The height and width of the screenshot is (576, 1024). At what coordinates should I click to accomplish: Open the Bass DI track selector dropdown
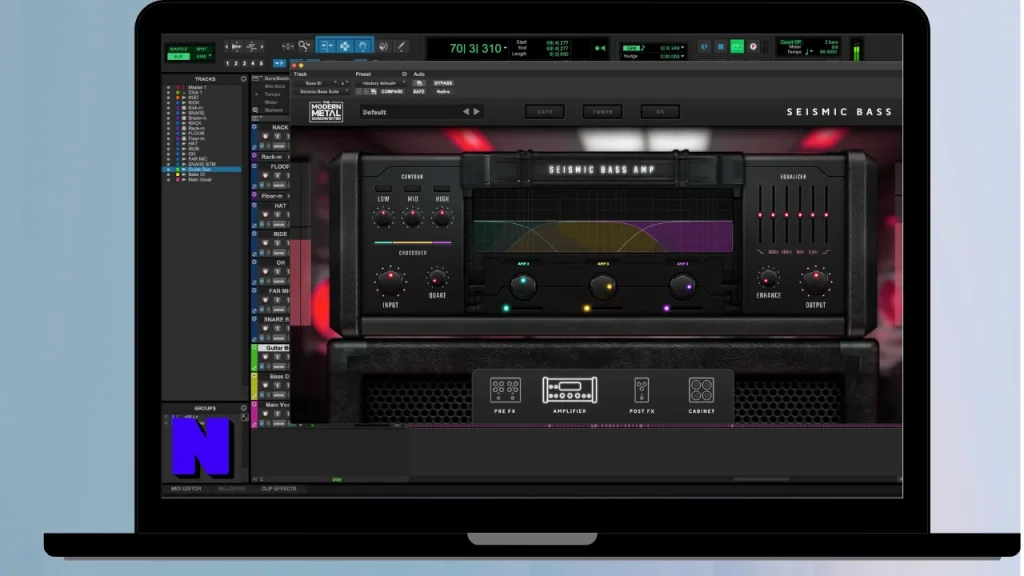click(318, 83)
